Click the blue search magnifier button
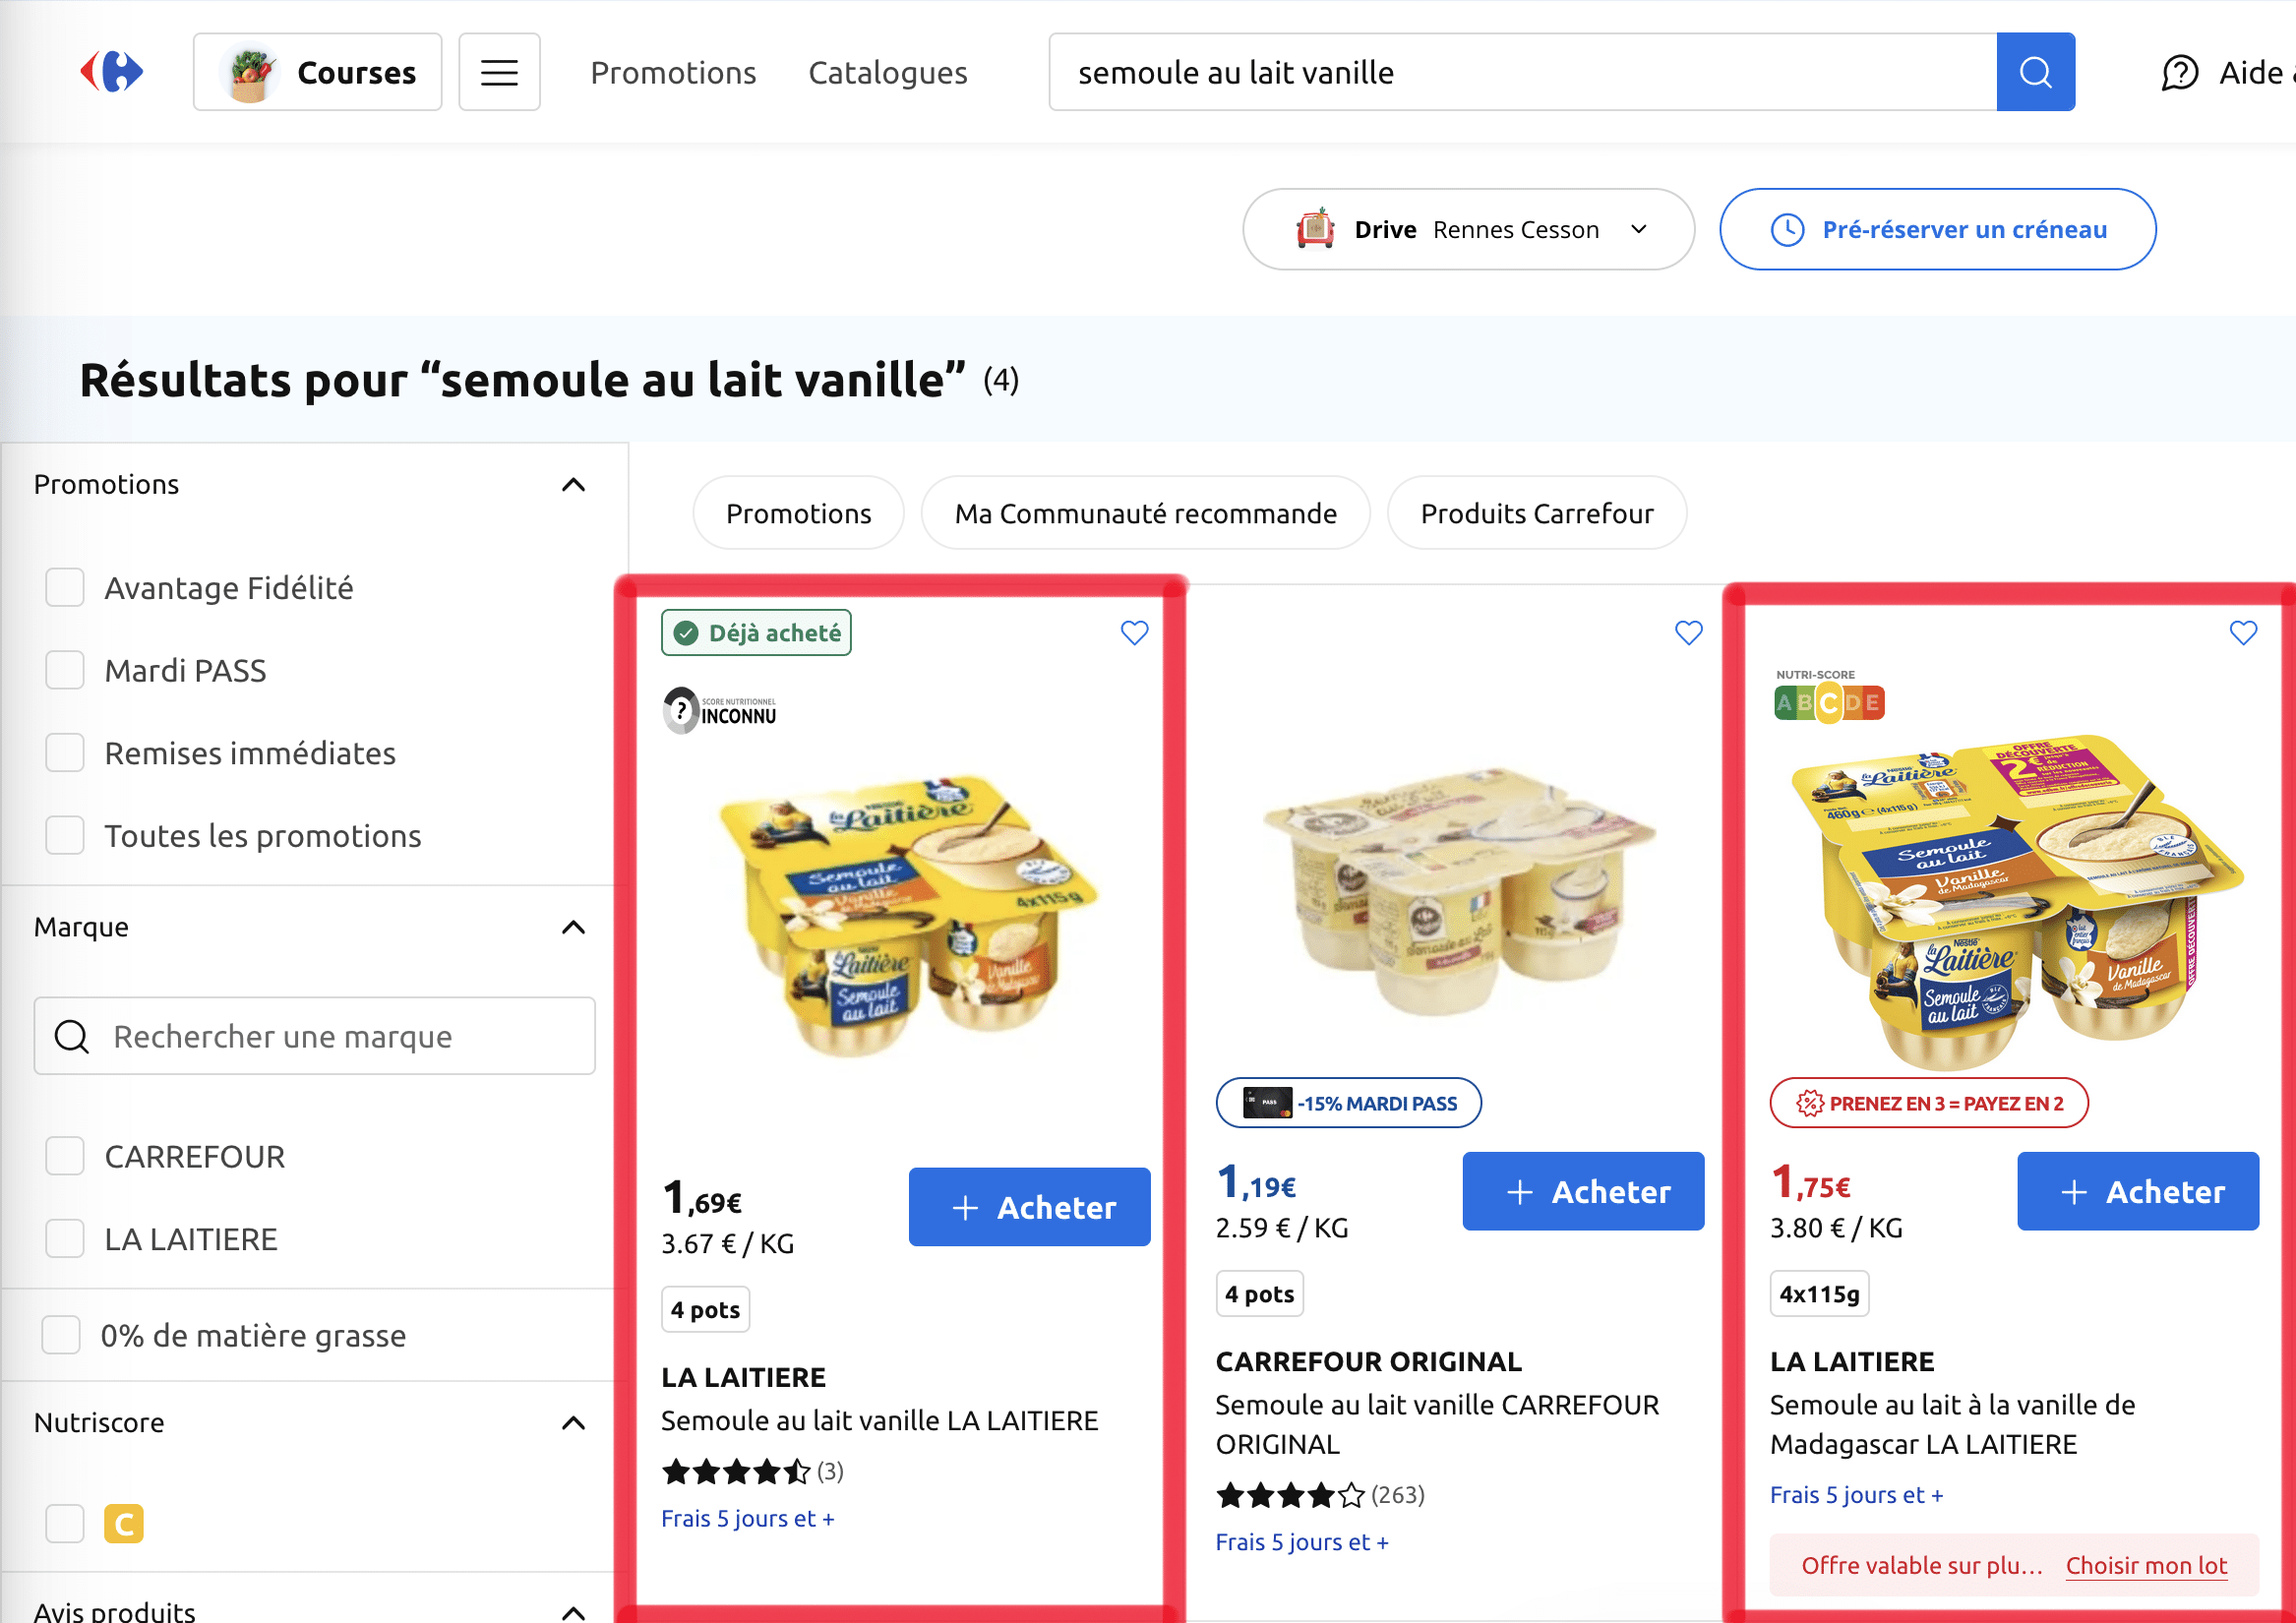2296x1623 pixels. [x=2035, y=72]
